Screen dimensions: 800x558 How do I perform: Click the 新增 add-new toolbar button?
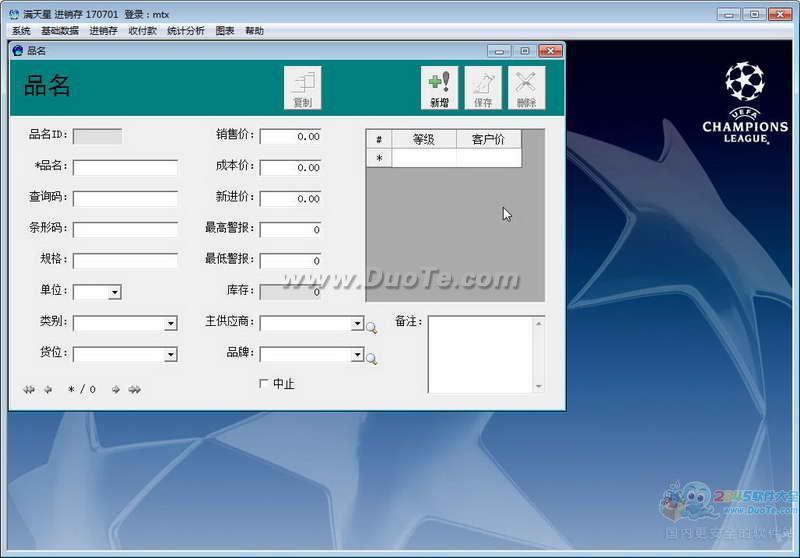pyautogui.click(x=439, y=88)
